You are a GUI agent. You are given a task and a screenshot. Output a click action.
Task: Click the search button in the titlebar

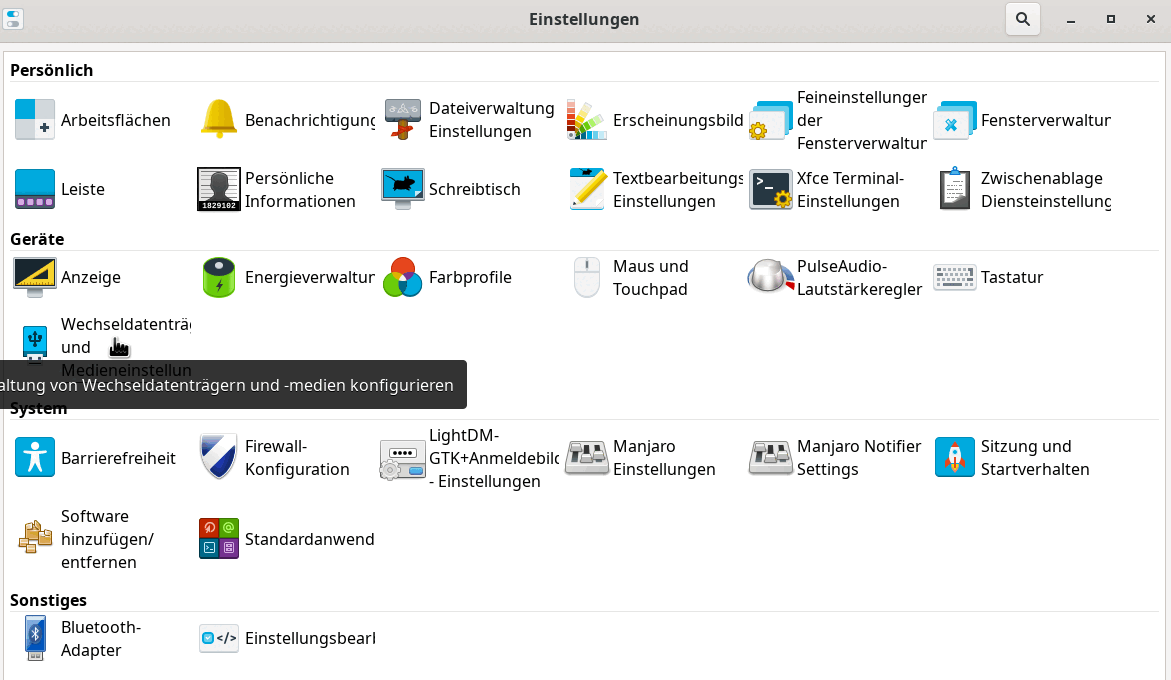tap(1022, 18)
